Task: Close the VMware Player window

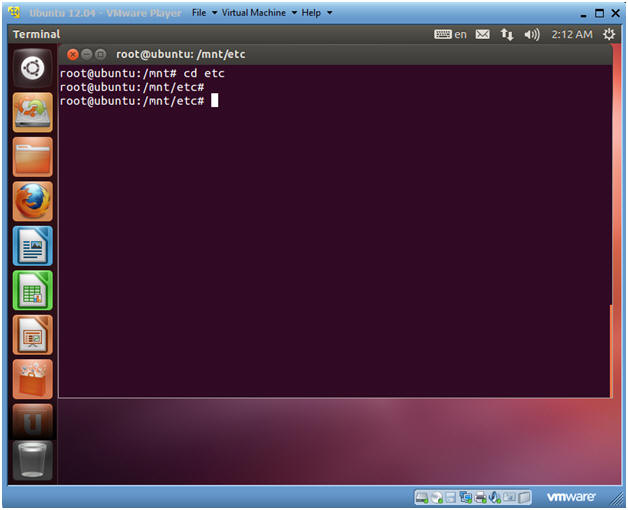Action: coord(616,13)
